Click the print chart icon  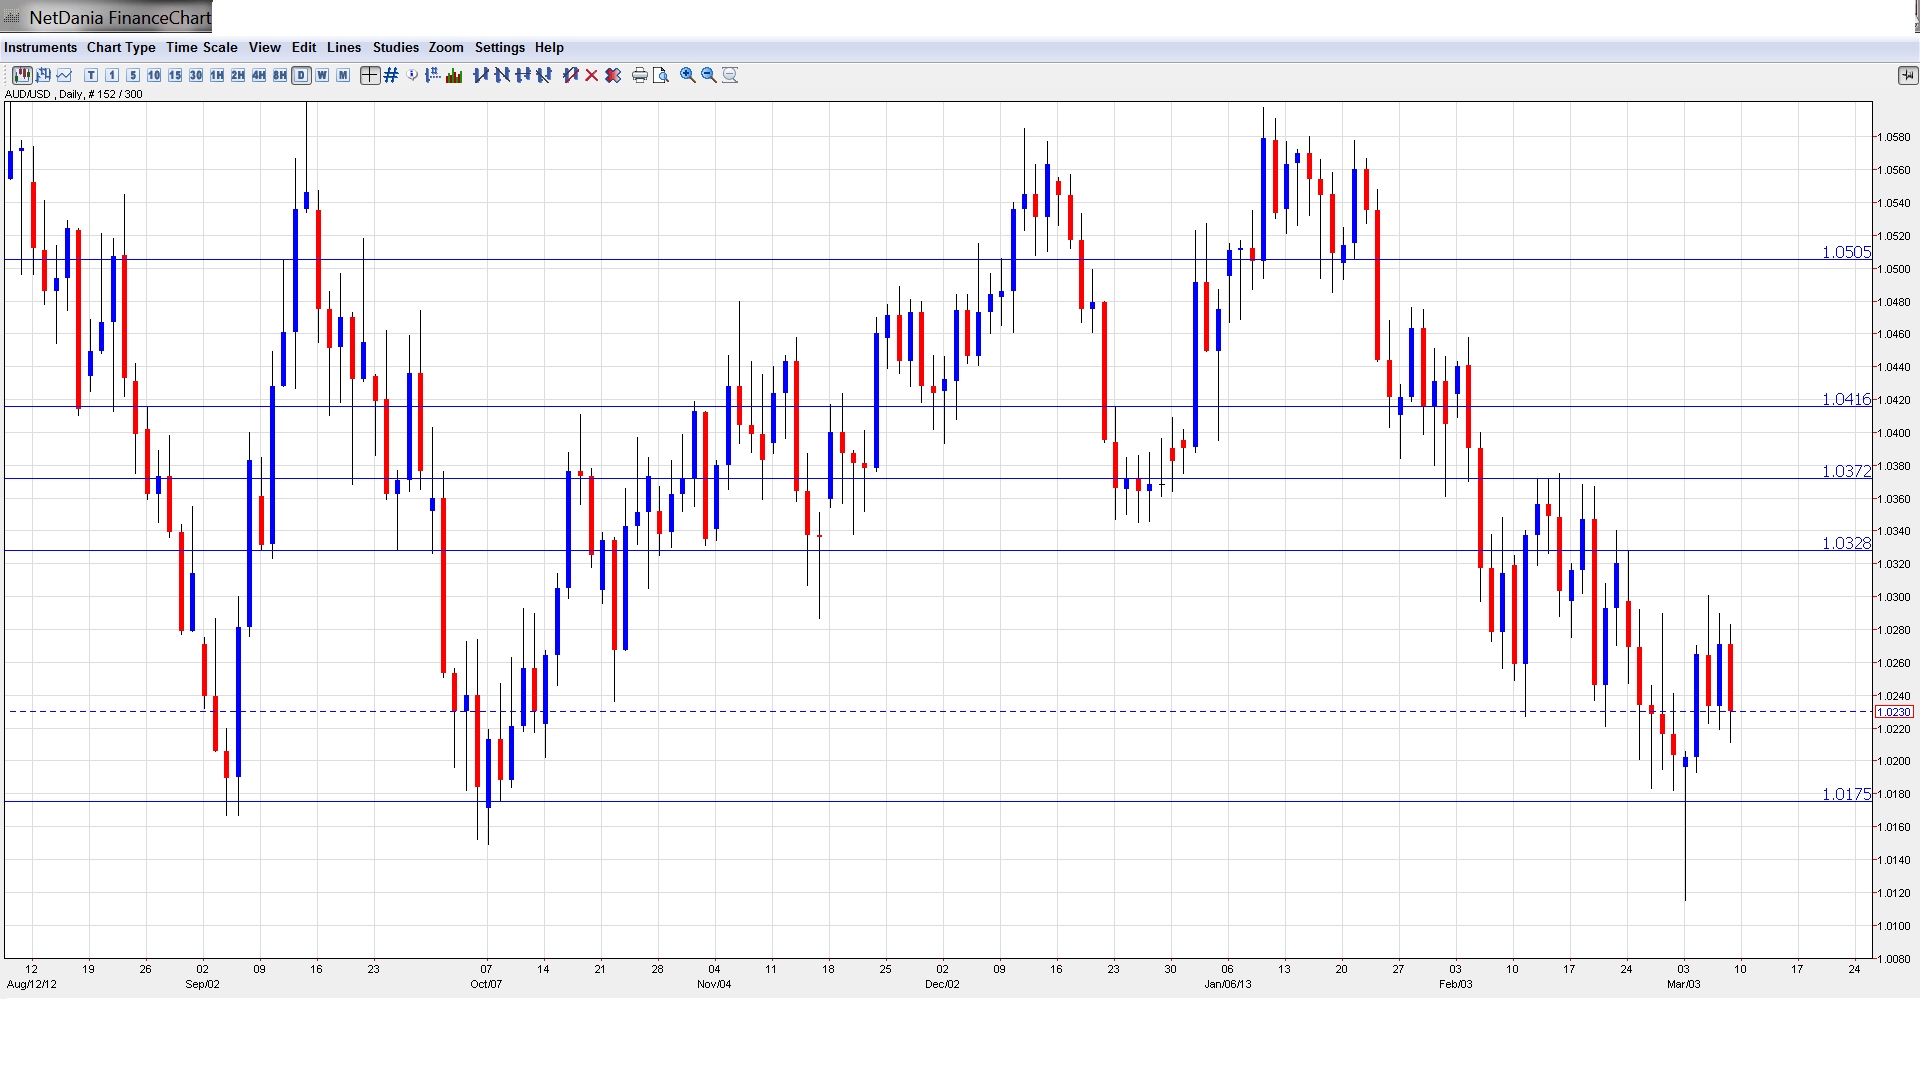[639, 75]
